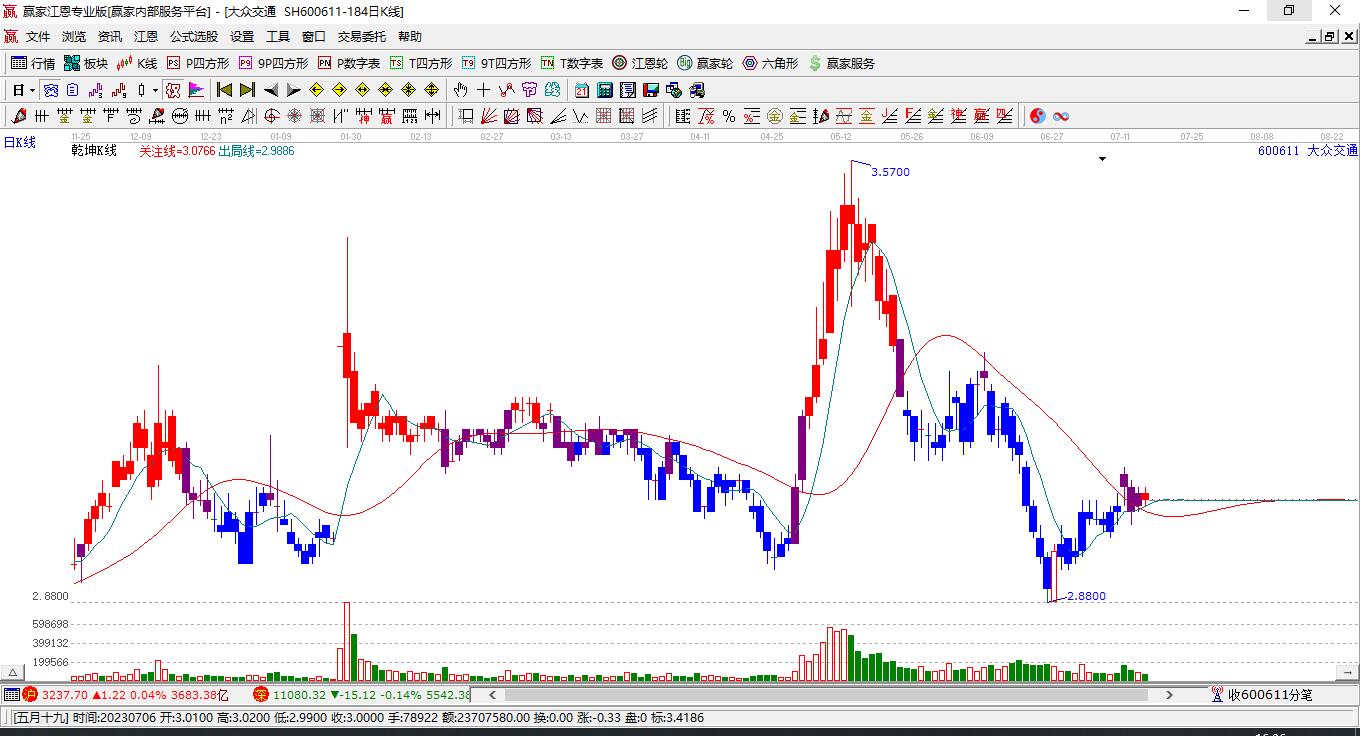Open the T四方形 square chart

421,63
